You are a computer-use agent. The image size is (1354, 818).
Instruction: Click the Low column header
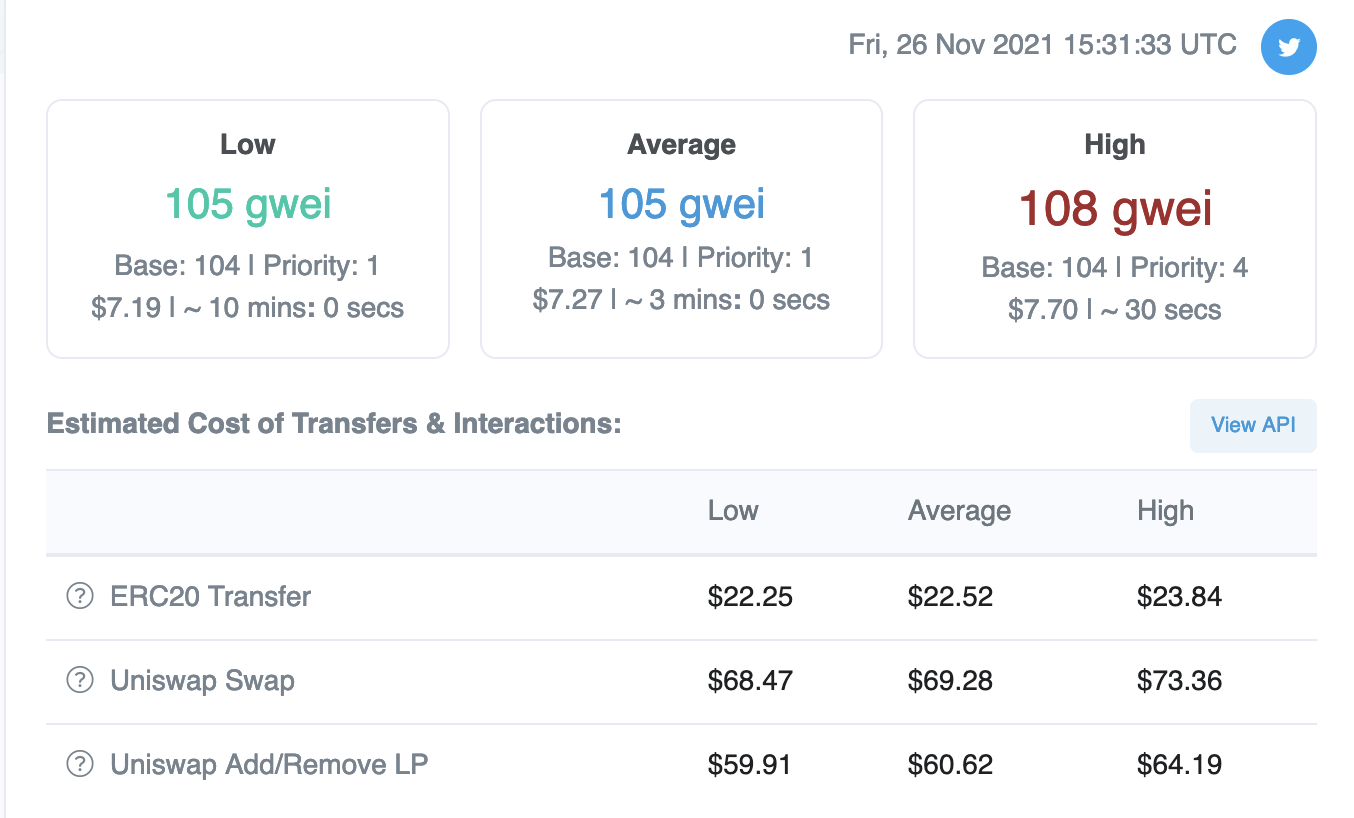tap(733, 511)
